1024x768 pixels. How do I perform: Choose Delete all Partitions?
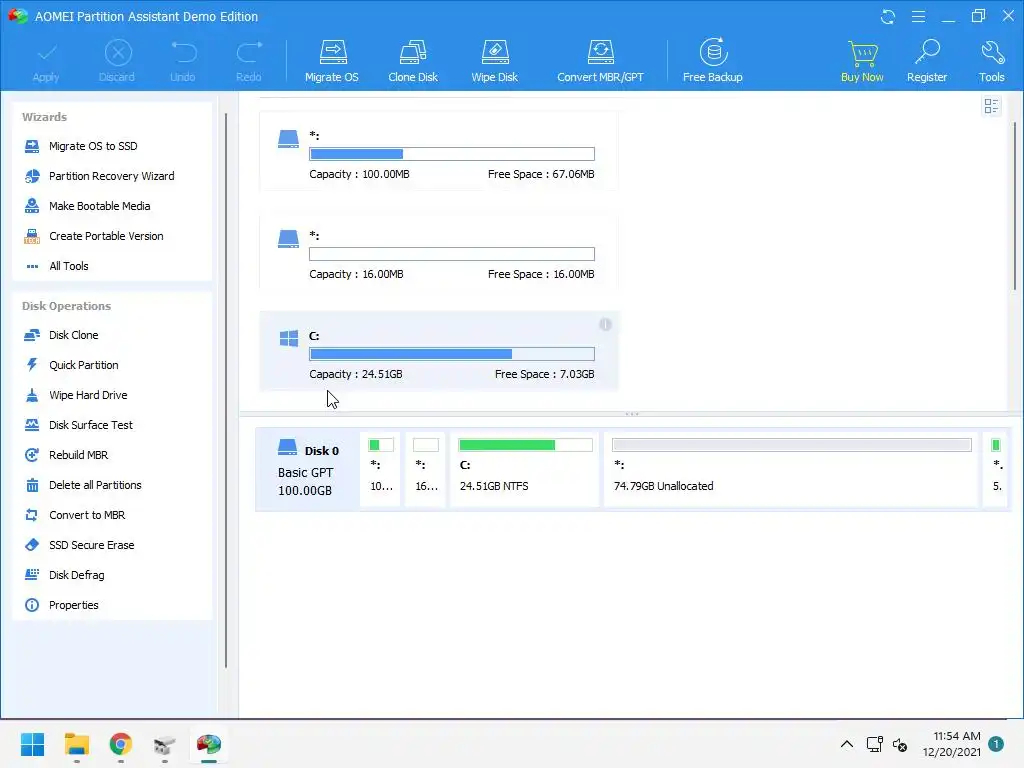95,485
